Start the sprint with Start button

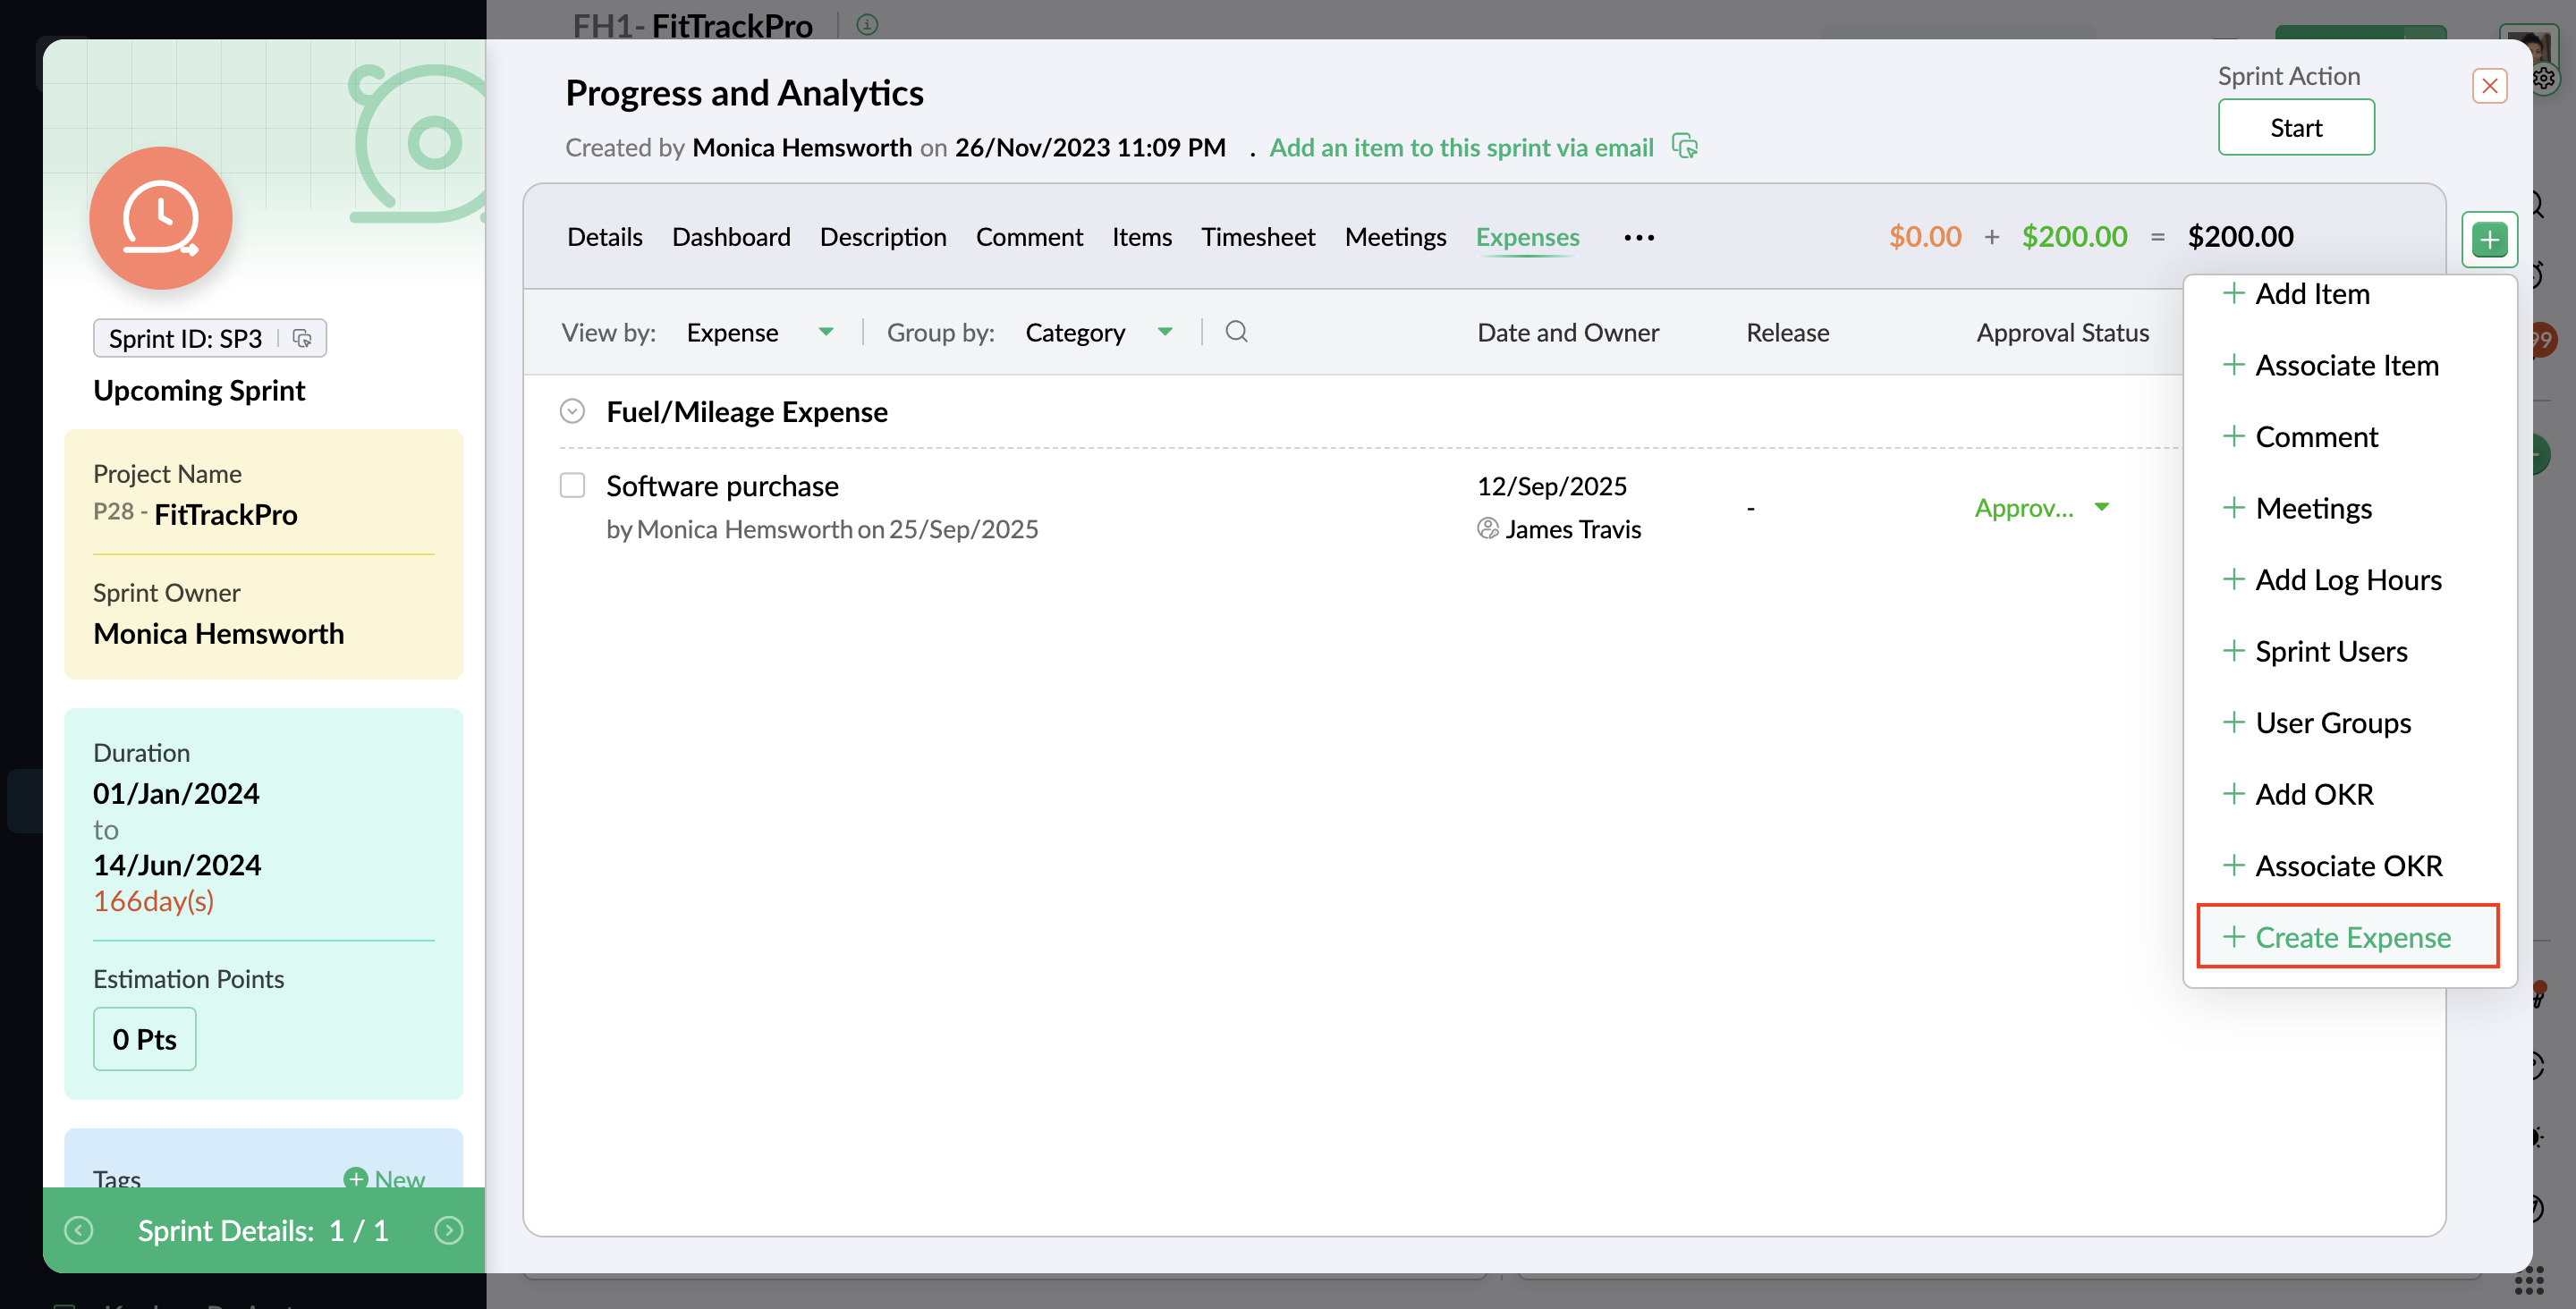2296,127
